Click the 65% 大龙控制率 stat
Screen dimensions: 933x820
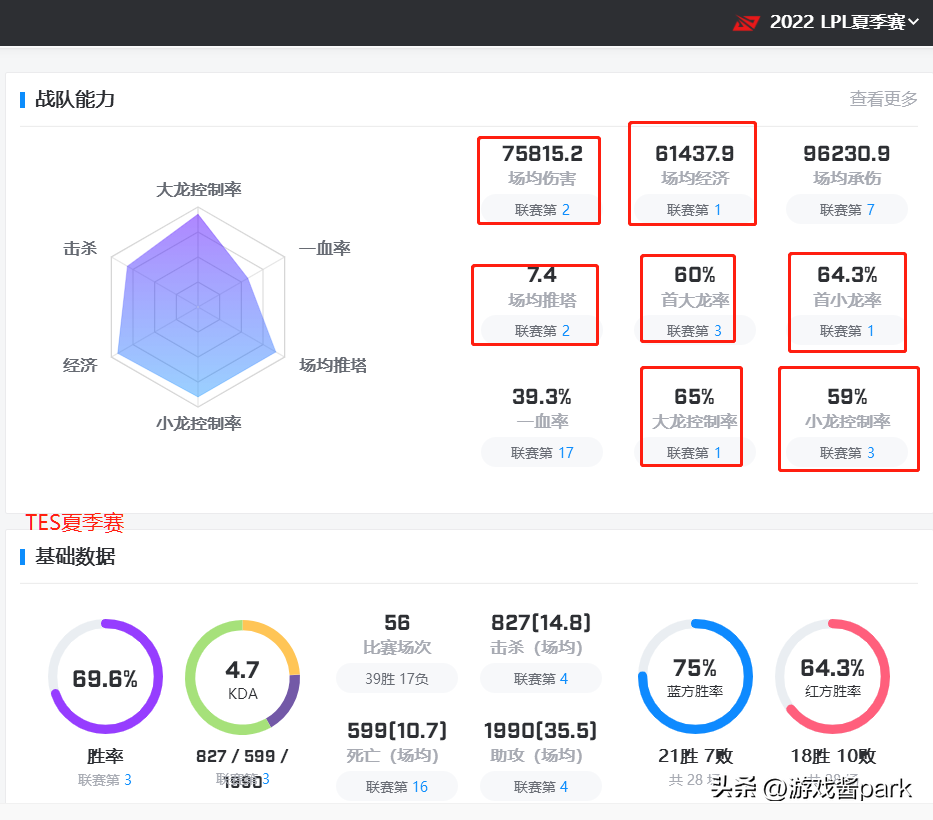pos(694,408)
